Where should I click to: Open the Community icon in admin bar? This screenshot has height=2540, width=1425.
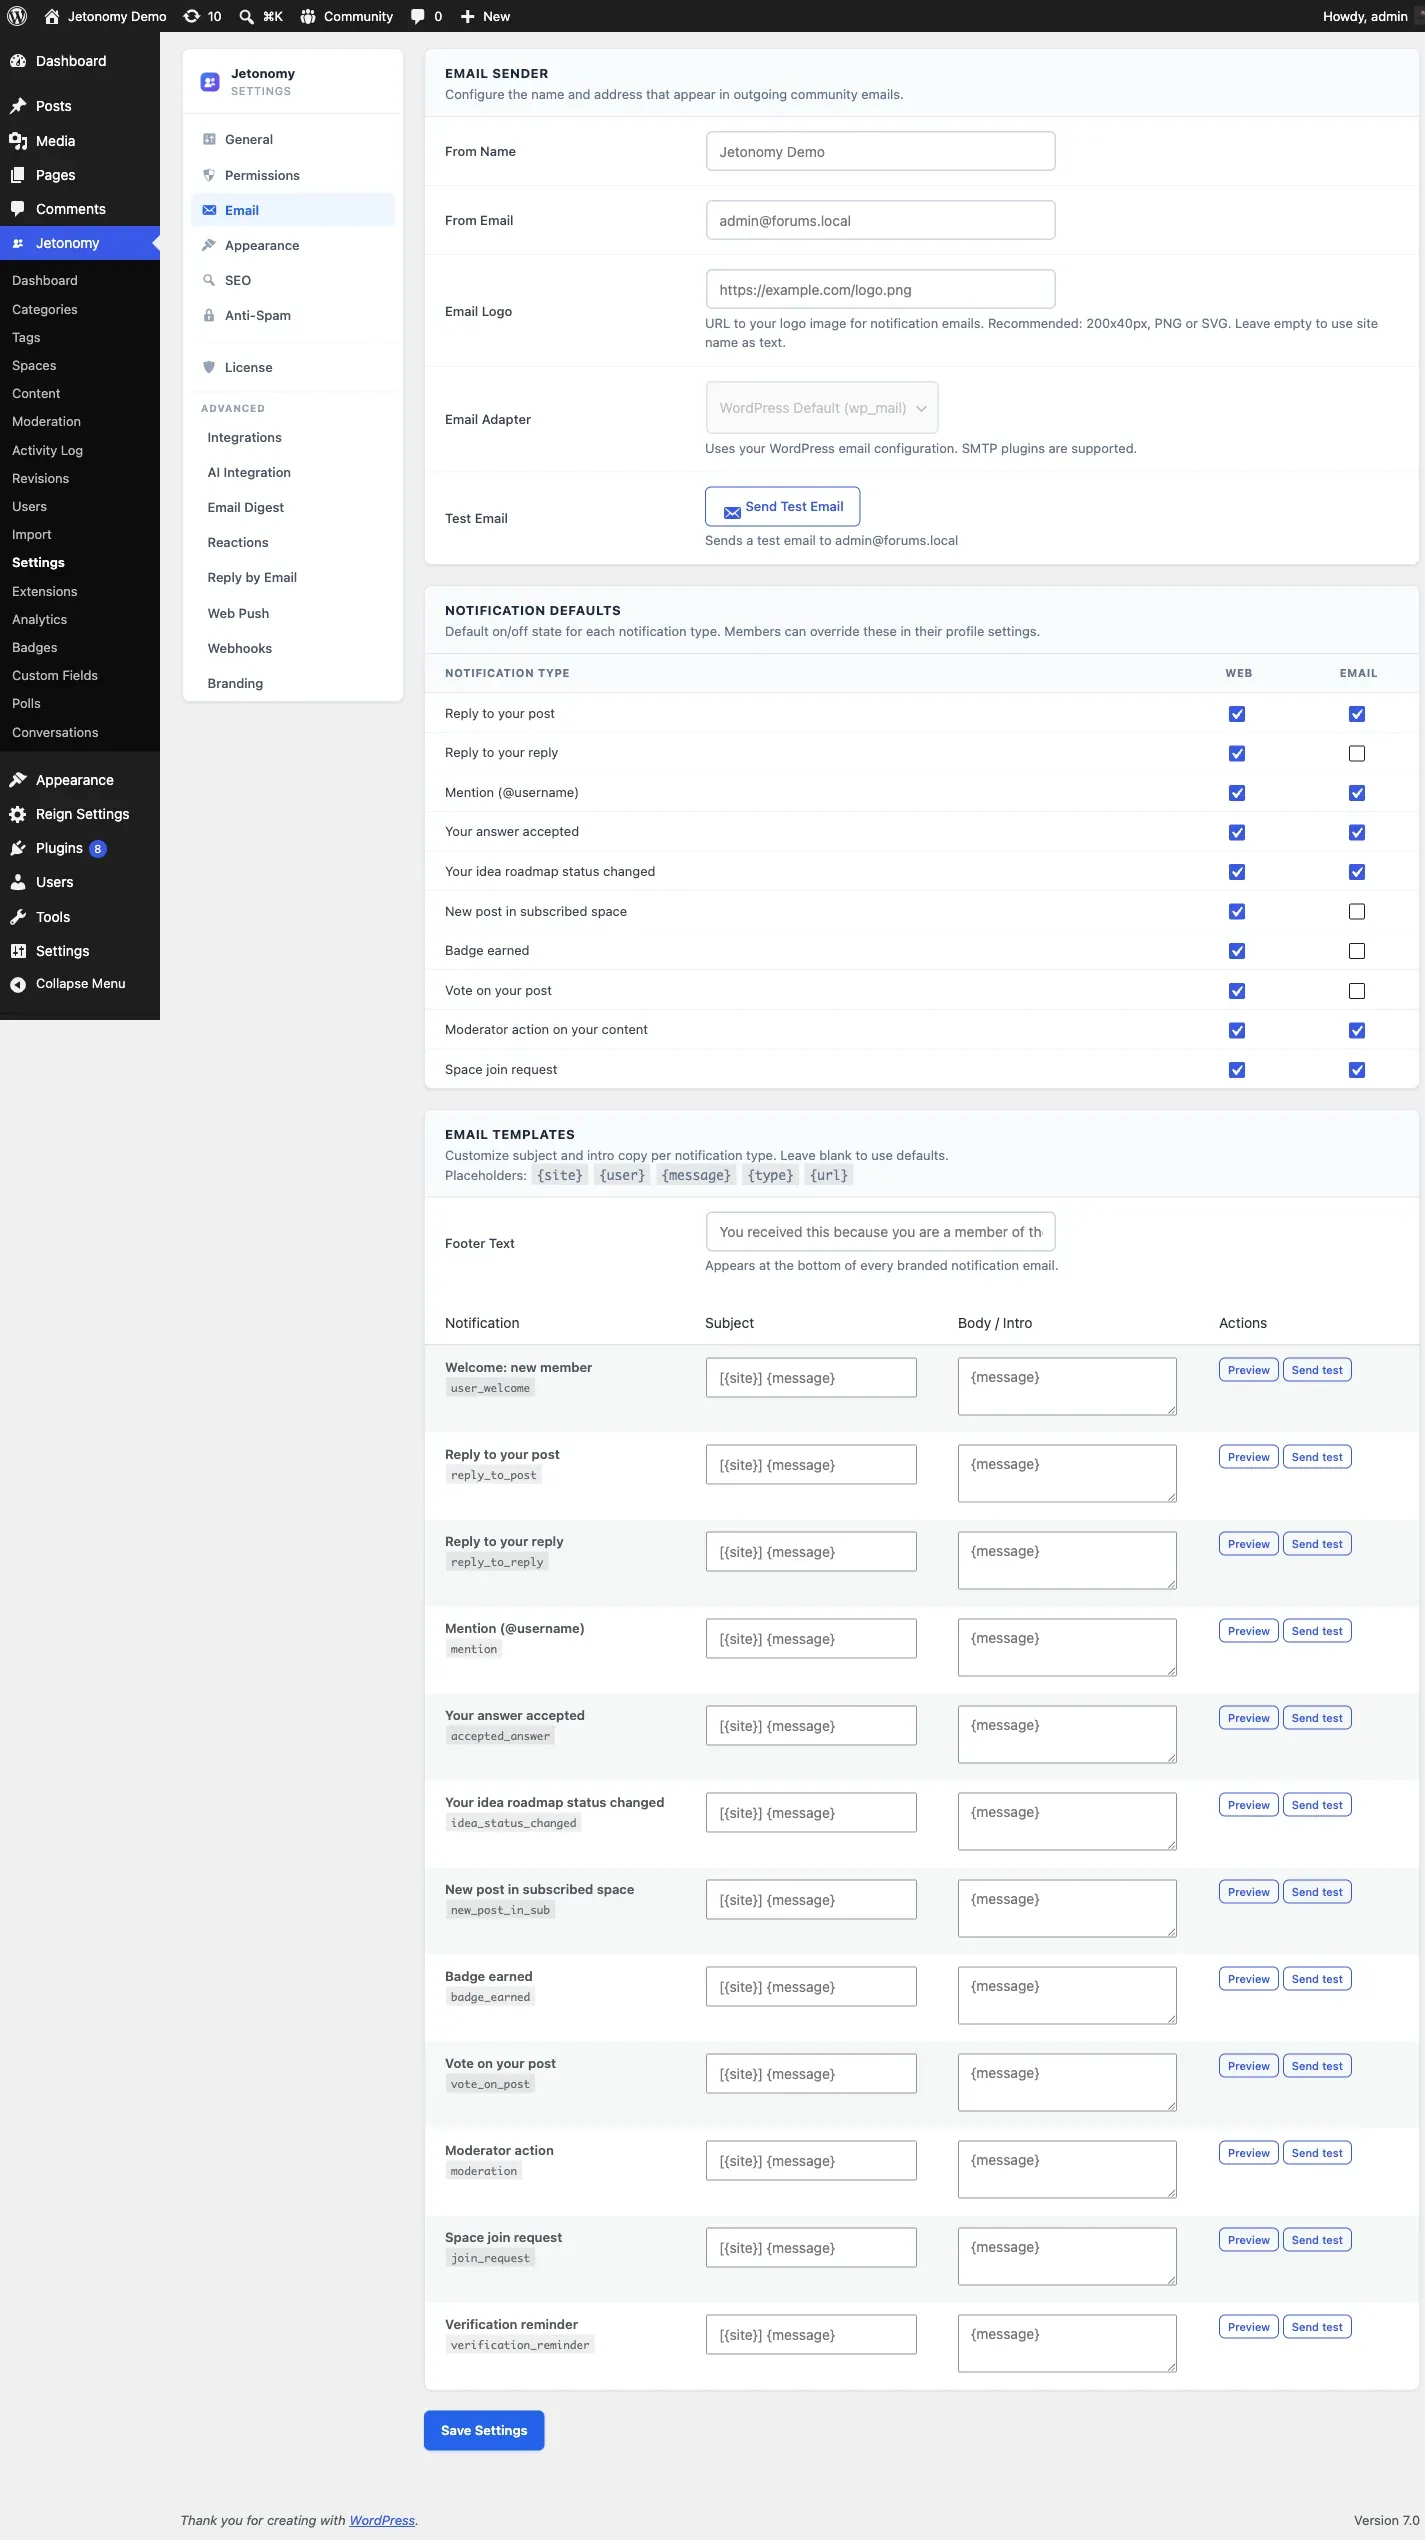coord(308,16)
